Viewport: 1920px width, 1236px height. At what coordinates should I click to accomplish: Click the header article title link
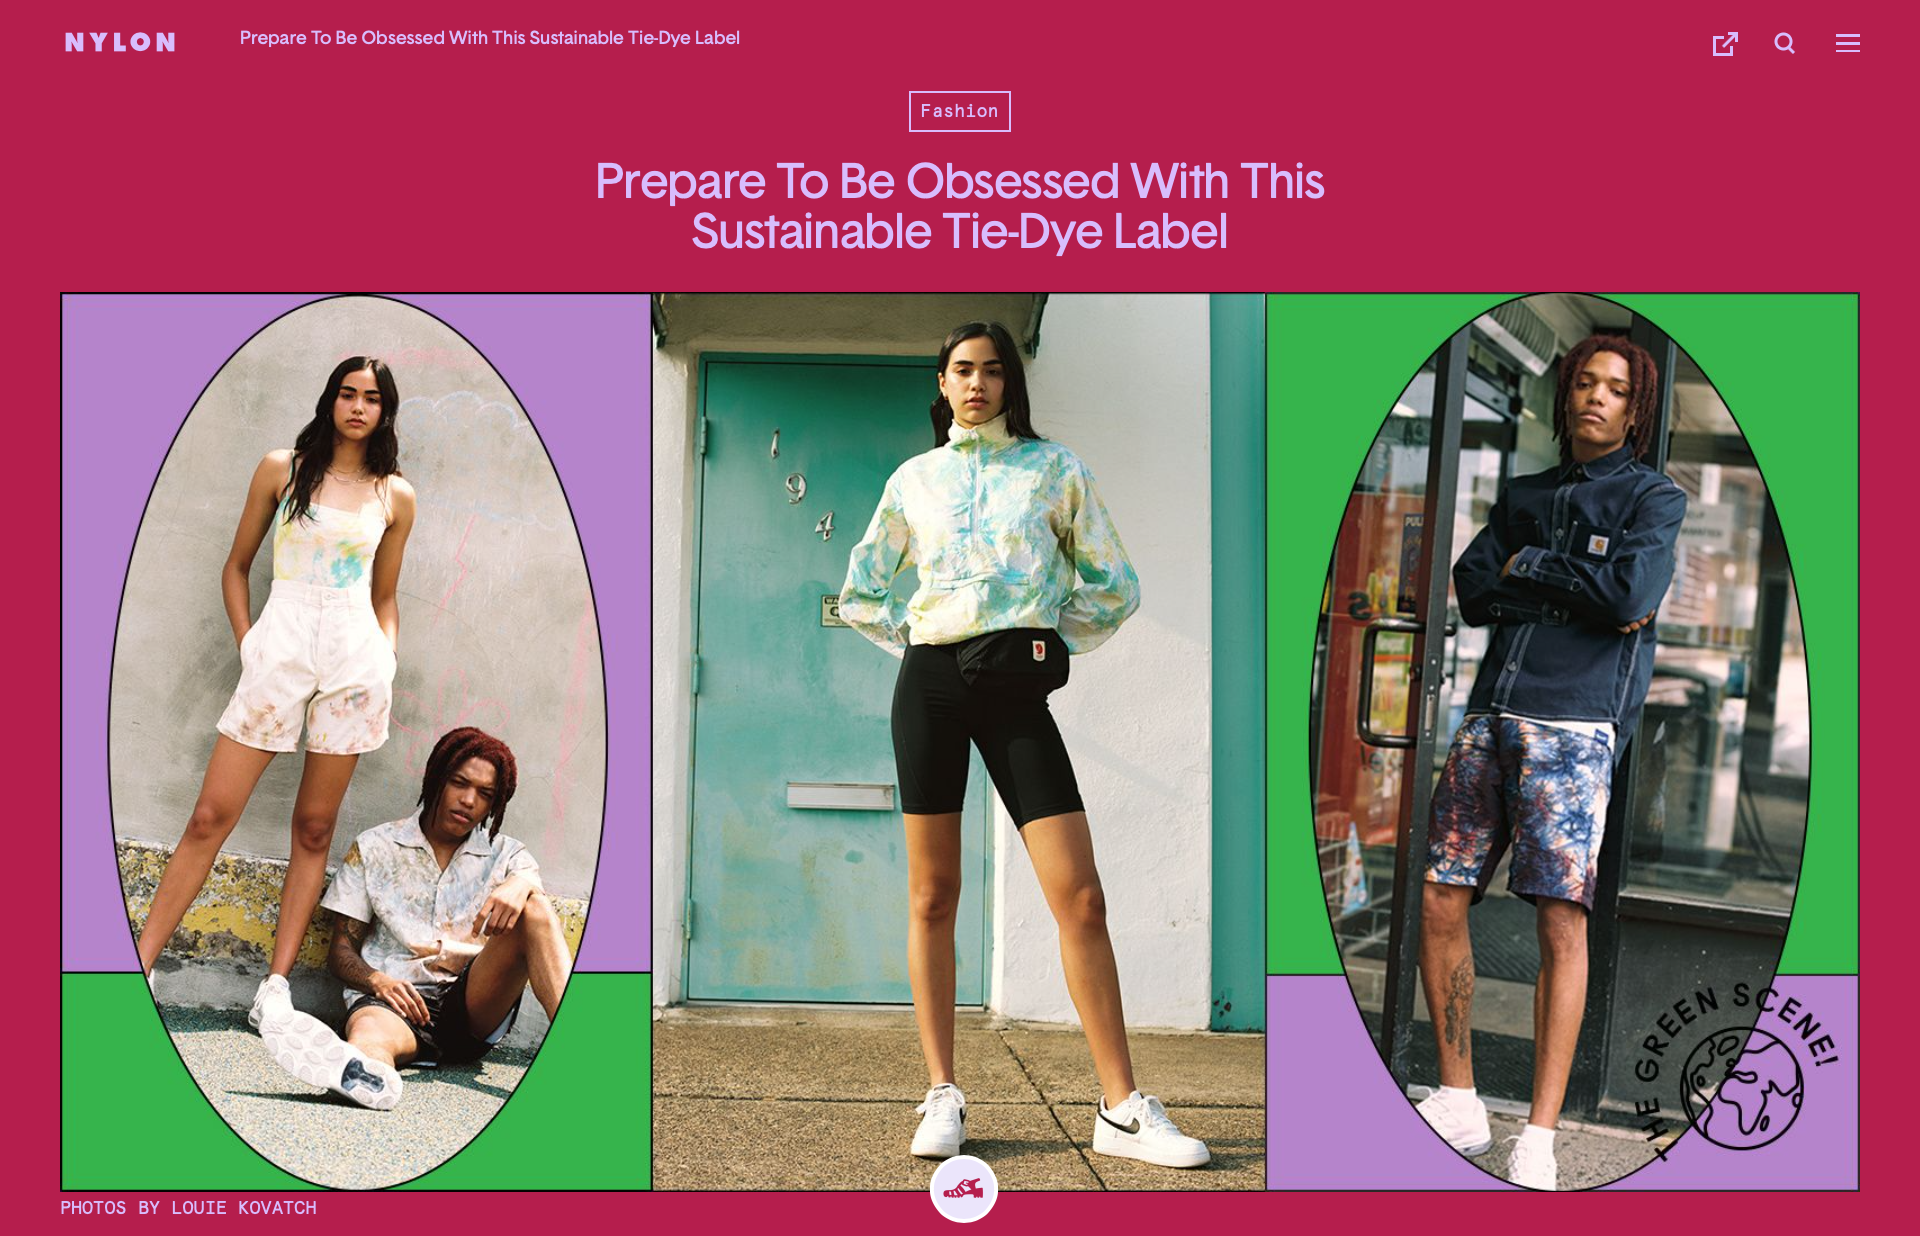click(490, 38)
